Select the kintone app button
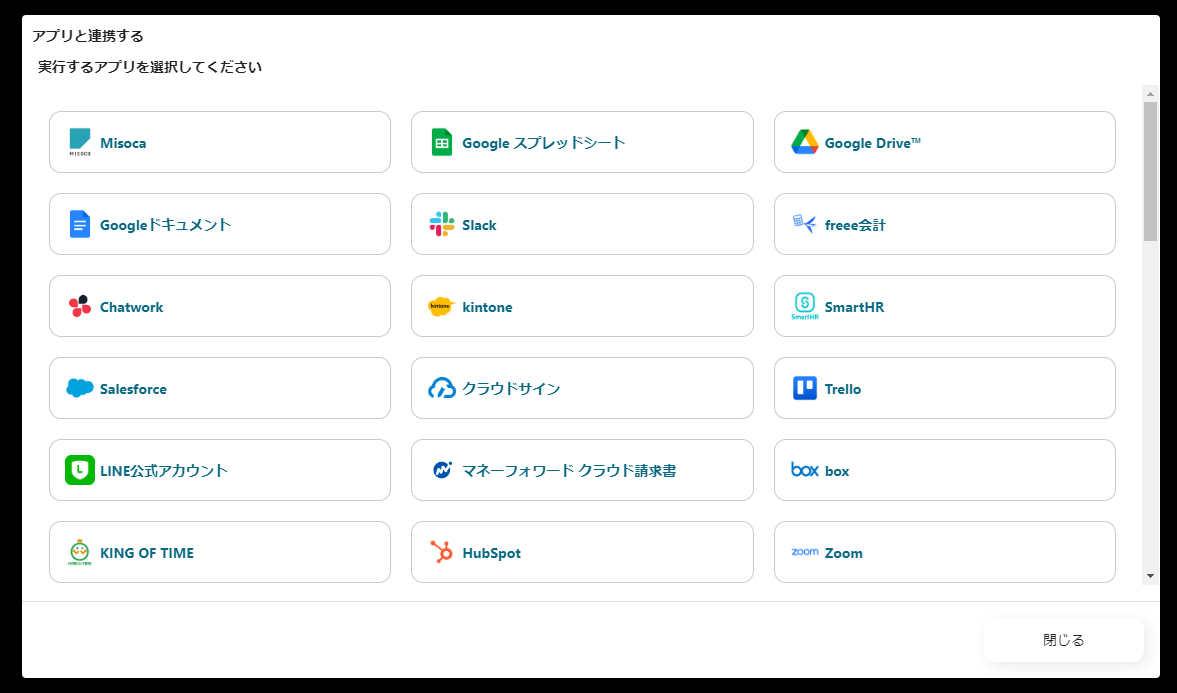 pos(582,306)
